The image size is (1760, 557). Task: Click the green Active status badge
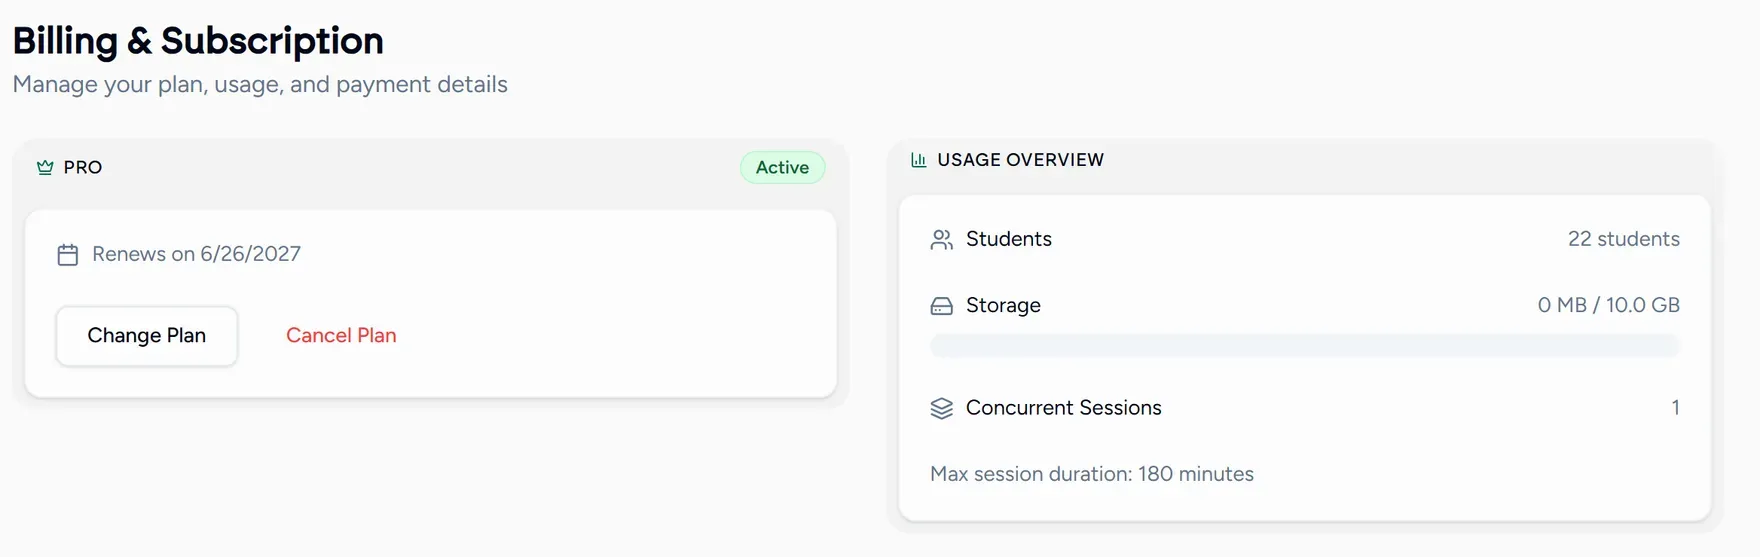(782, 168)
